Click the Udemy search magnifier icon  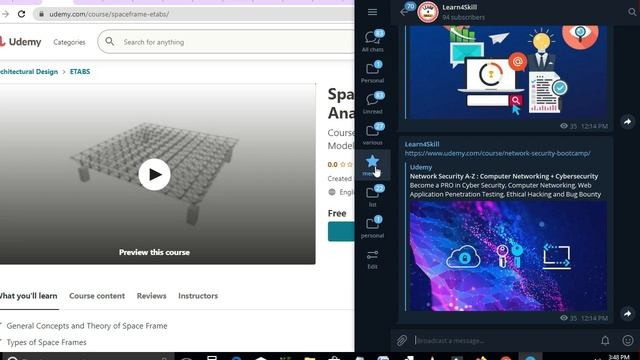[109, 41]
